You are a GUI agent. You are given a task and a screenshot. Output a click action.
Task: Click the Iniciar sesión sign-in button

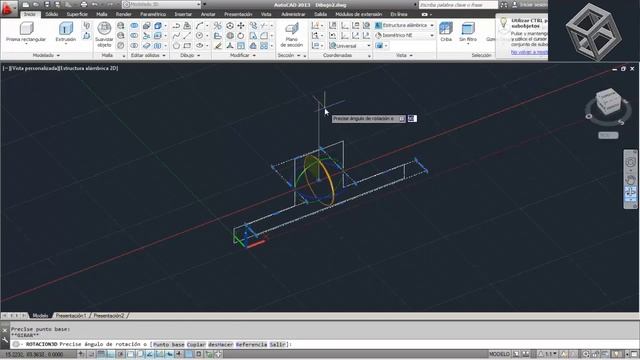[x=530, y=4]
